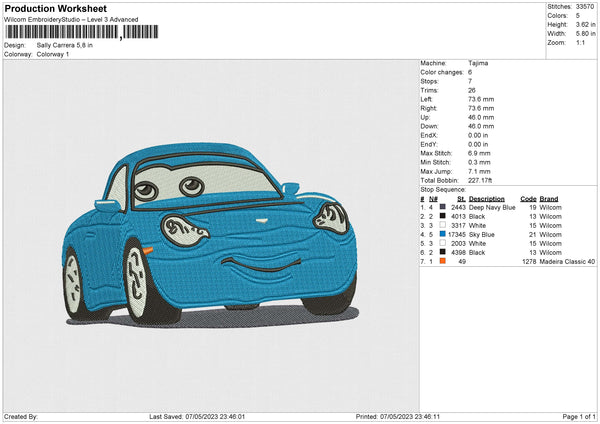The height and width of the screenshot is (424, 600).
Task: Click the white swatch in stop row 5
Action: pos(443,243)
